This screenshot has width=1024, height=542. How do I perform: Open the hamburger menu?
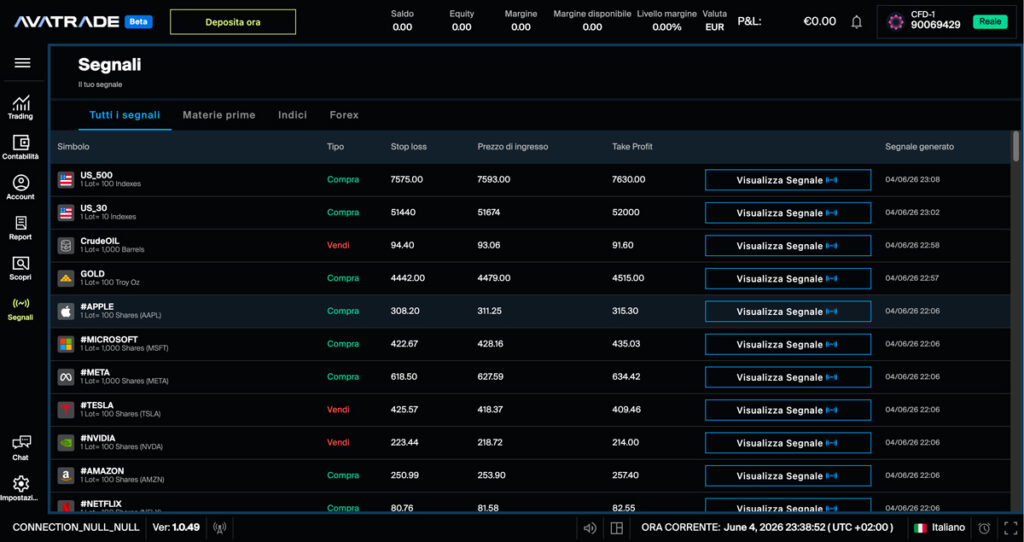[22, 63]
